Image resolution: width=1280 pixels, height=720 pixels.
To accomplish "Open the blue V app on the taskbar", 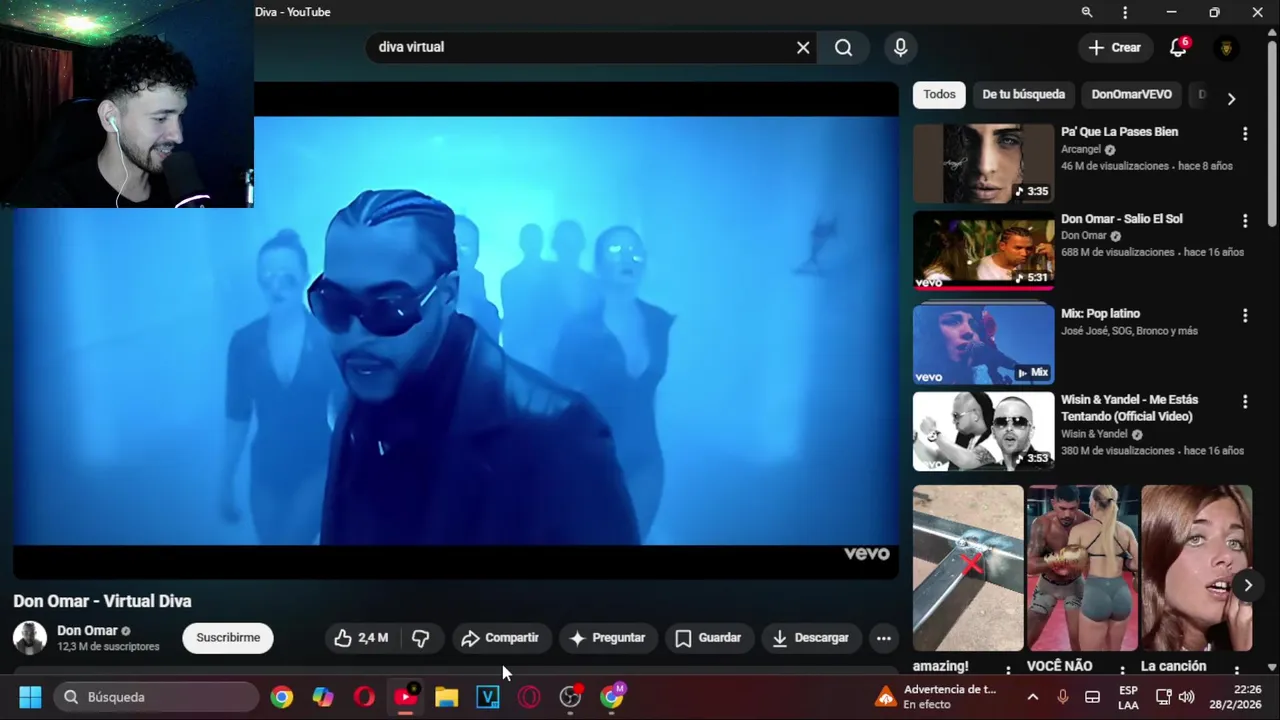I will pos(488,697).
